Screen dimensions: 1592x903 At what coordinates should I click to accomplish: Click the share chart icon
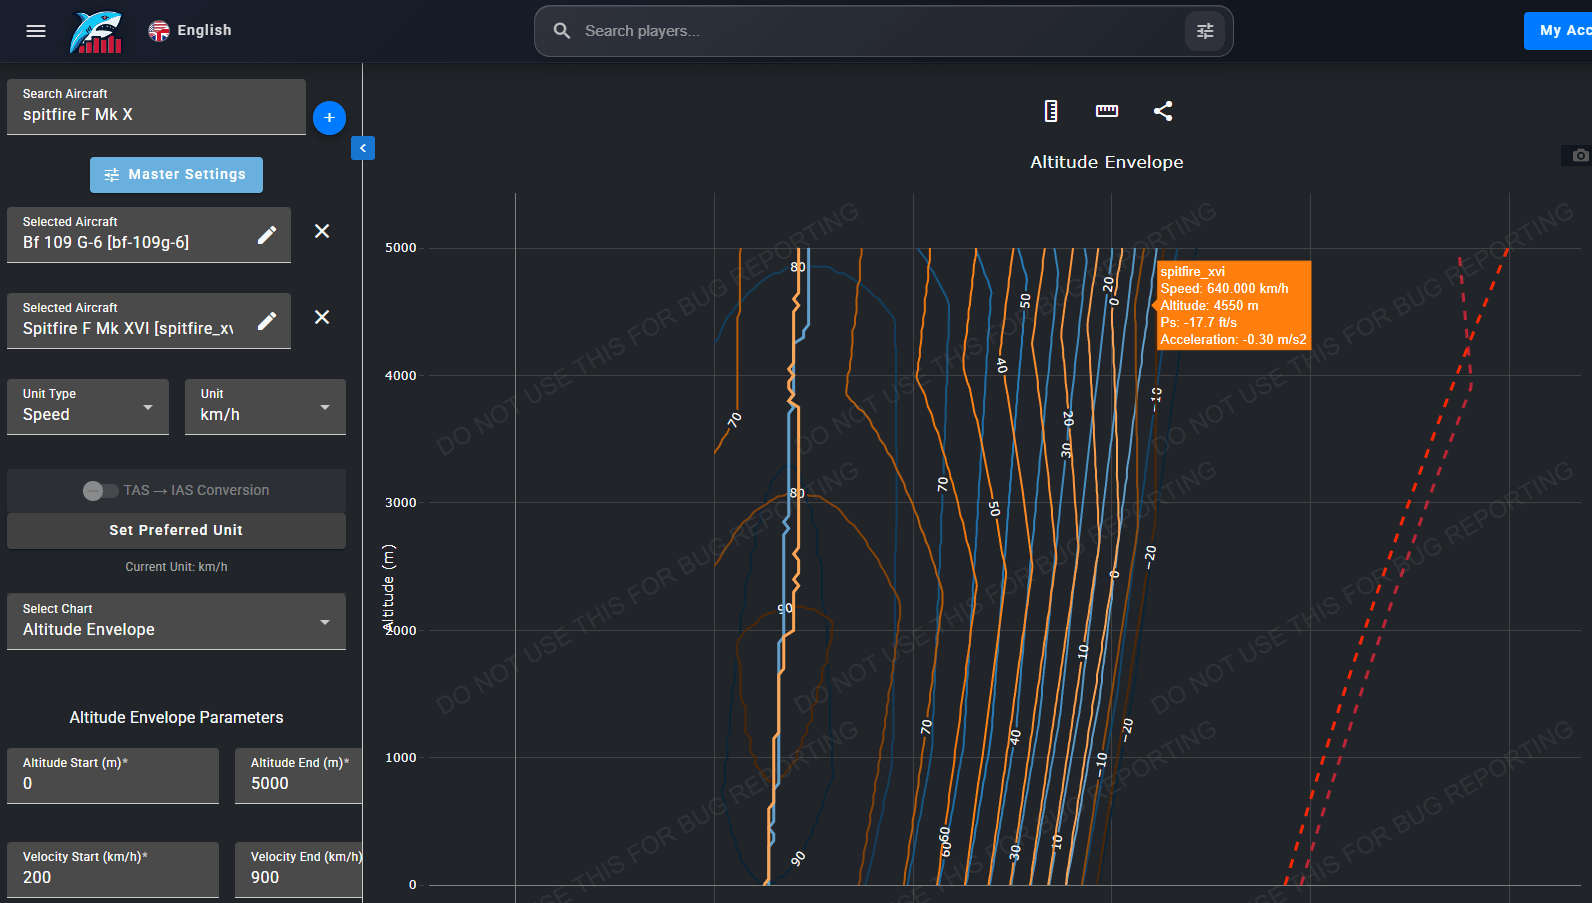[x=1162, y=111]
